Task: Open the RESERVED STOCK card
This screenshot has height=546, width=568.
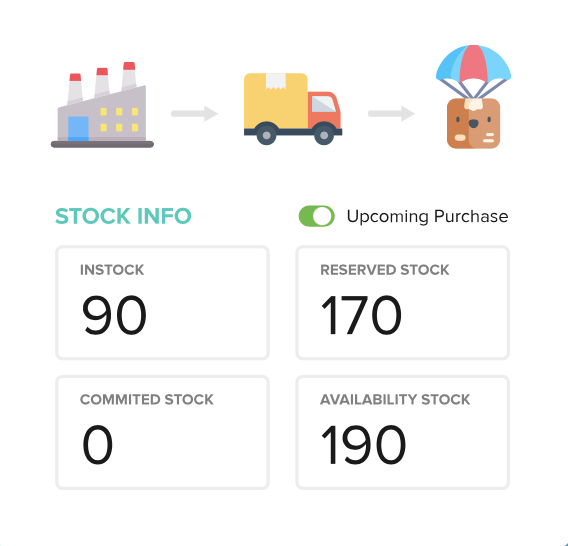Action: (402, 303)
